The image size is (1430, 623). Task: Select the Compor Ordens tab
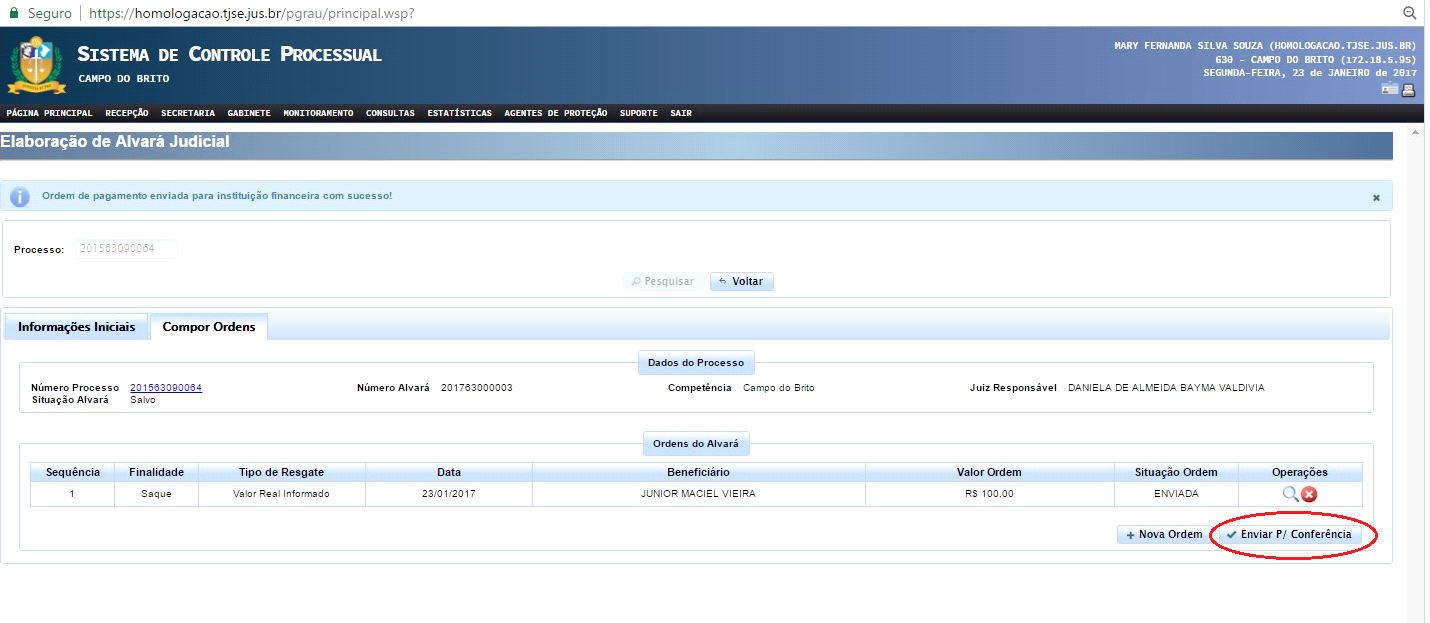point(208,327)
